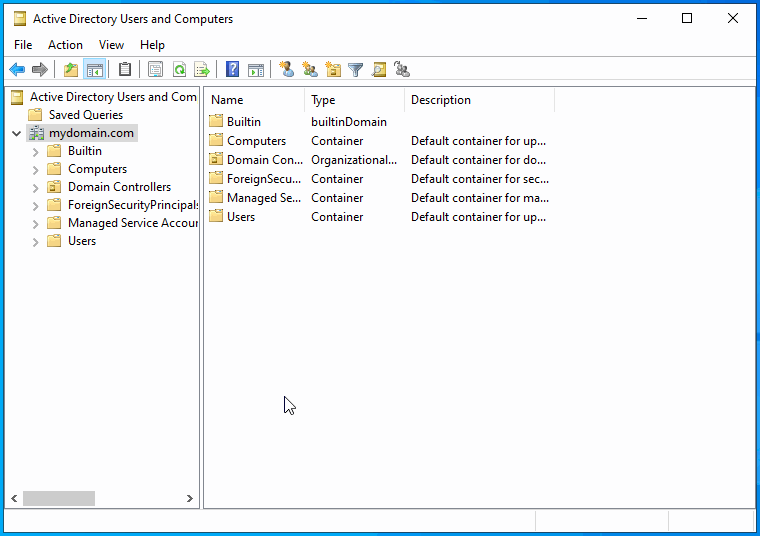Collapse the mydomain.com tree node
760x536 pixels.
[x=16, y=133]
